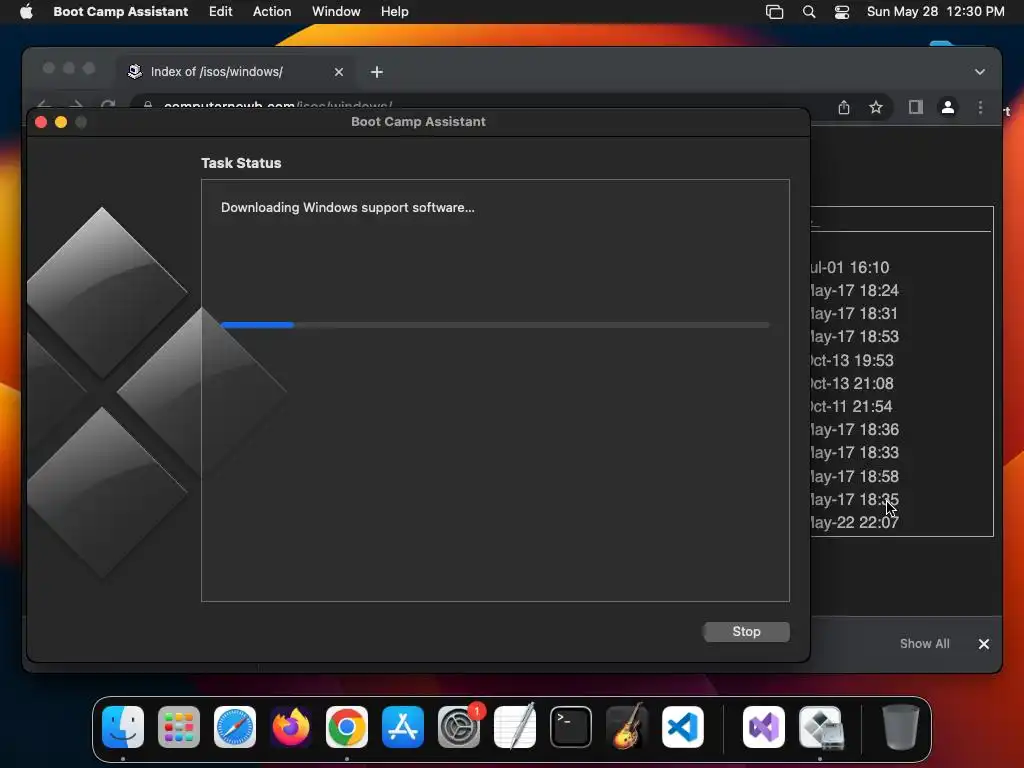Image resolution: width=1024 pixels, height=768 pixels.
Task: Click Show All in downloads bar
Action: 924,643
